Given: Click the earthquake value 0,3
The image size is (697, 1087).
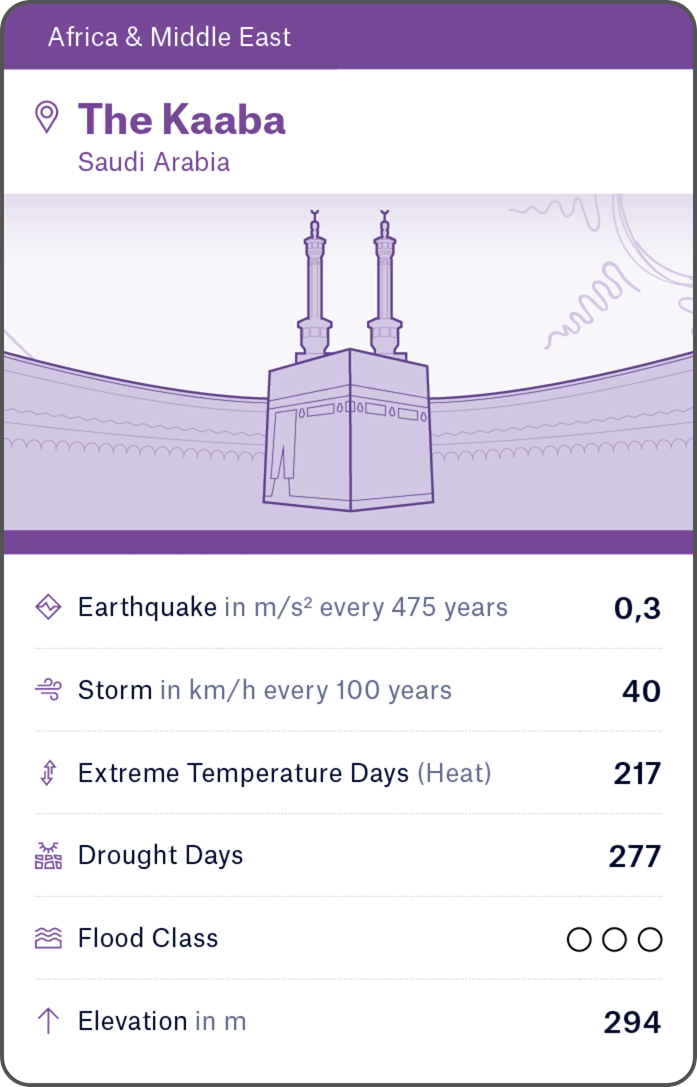Looking at the screenshot, I should tap(637, 608).
